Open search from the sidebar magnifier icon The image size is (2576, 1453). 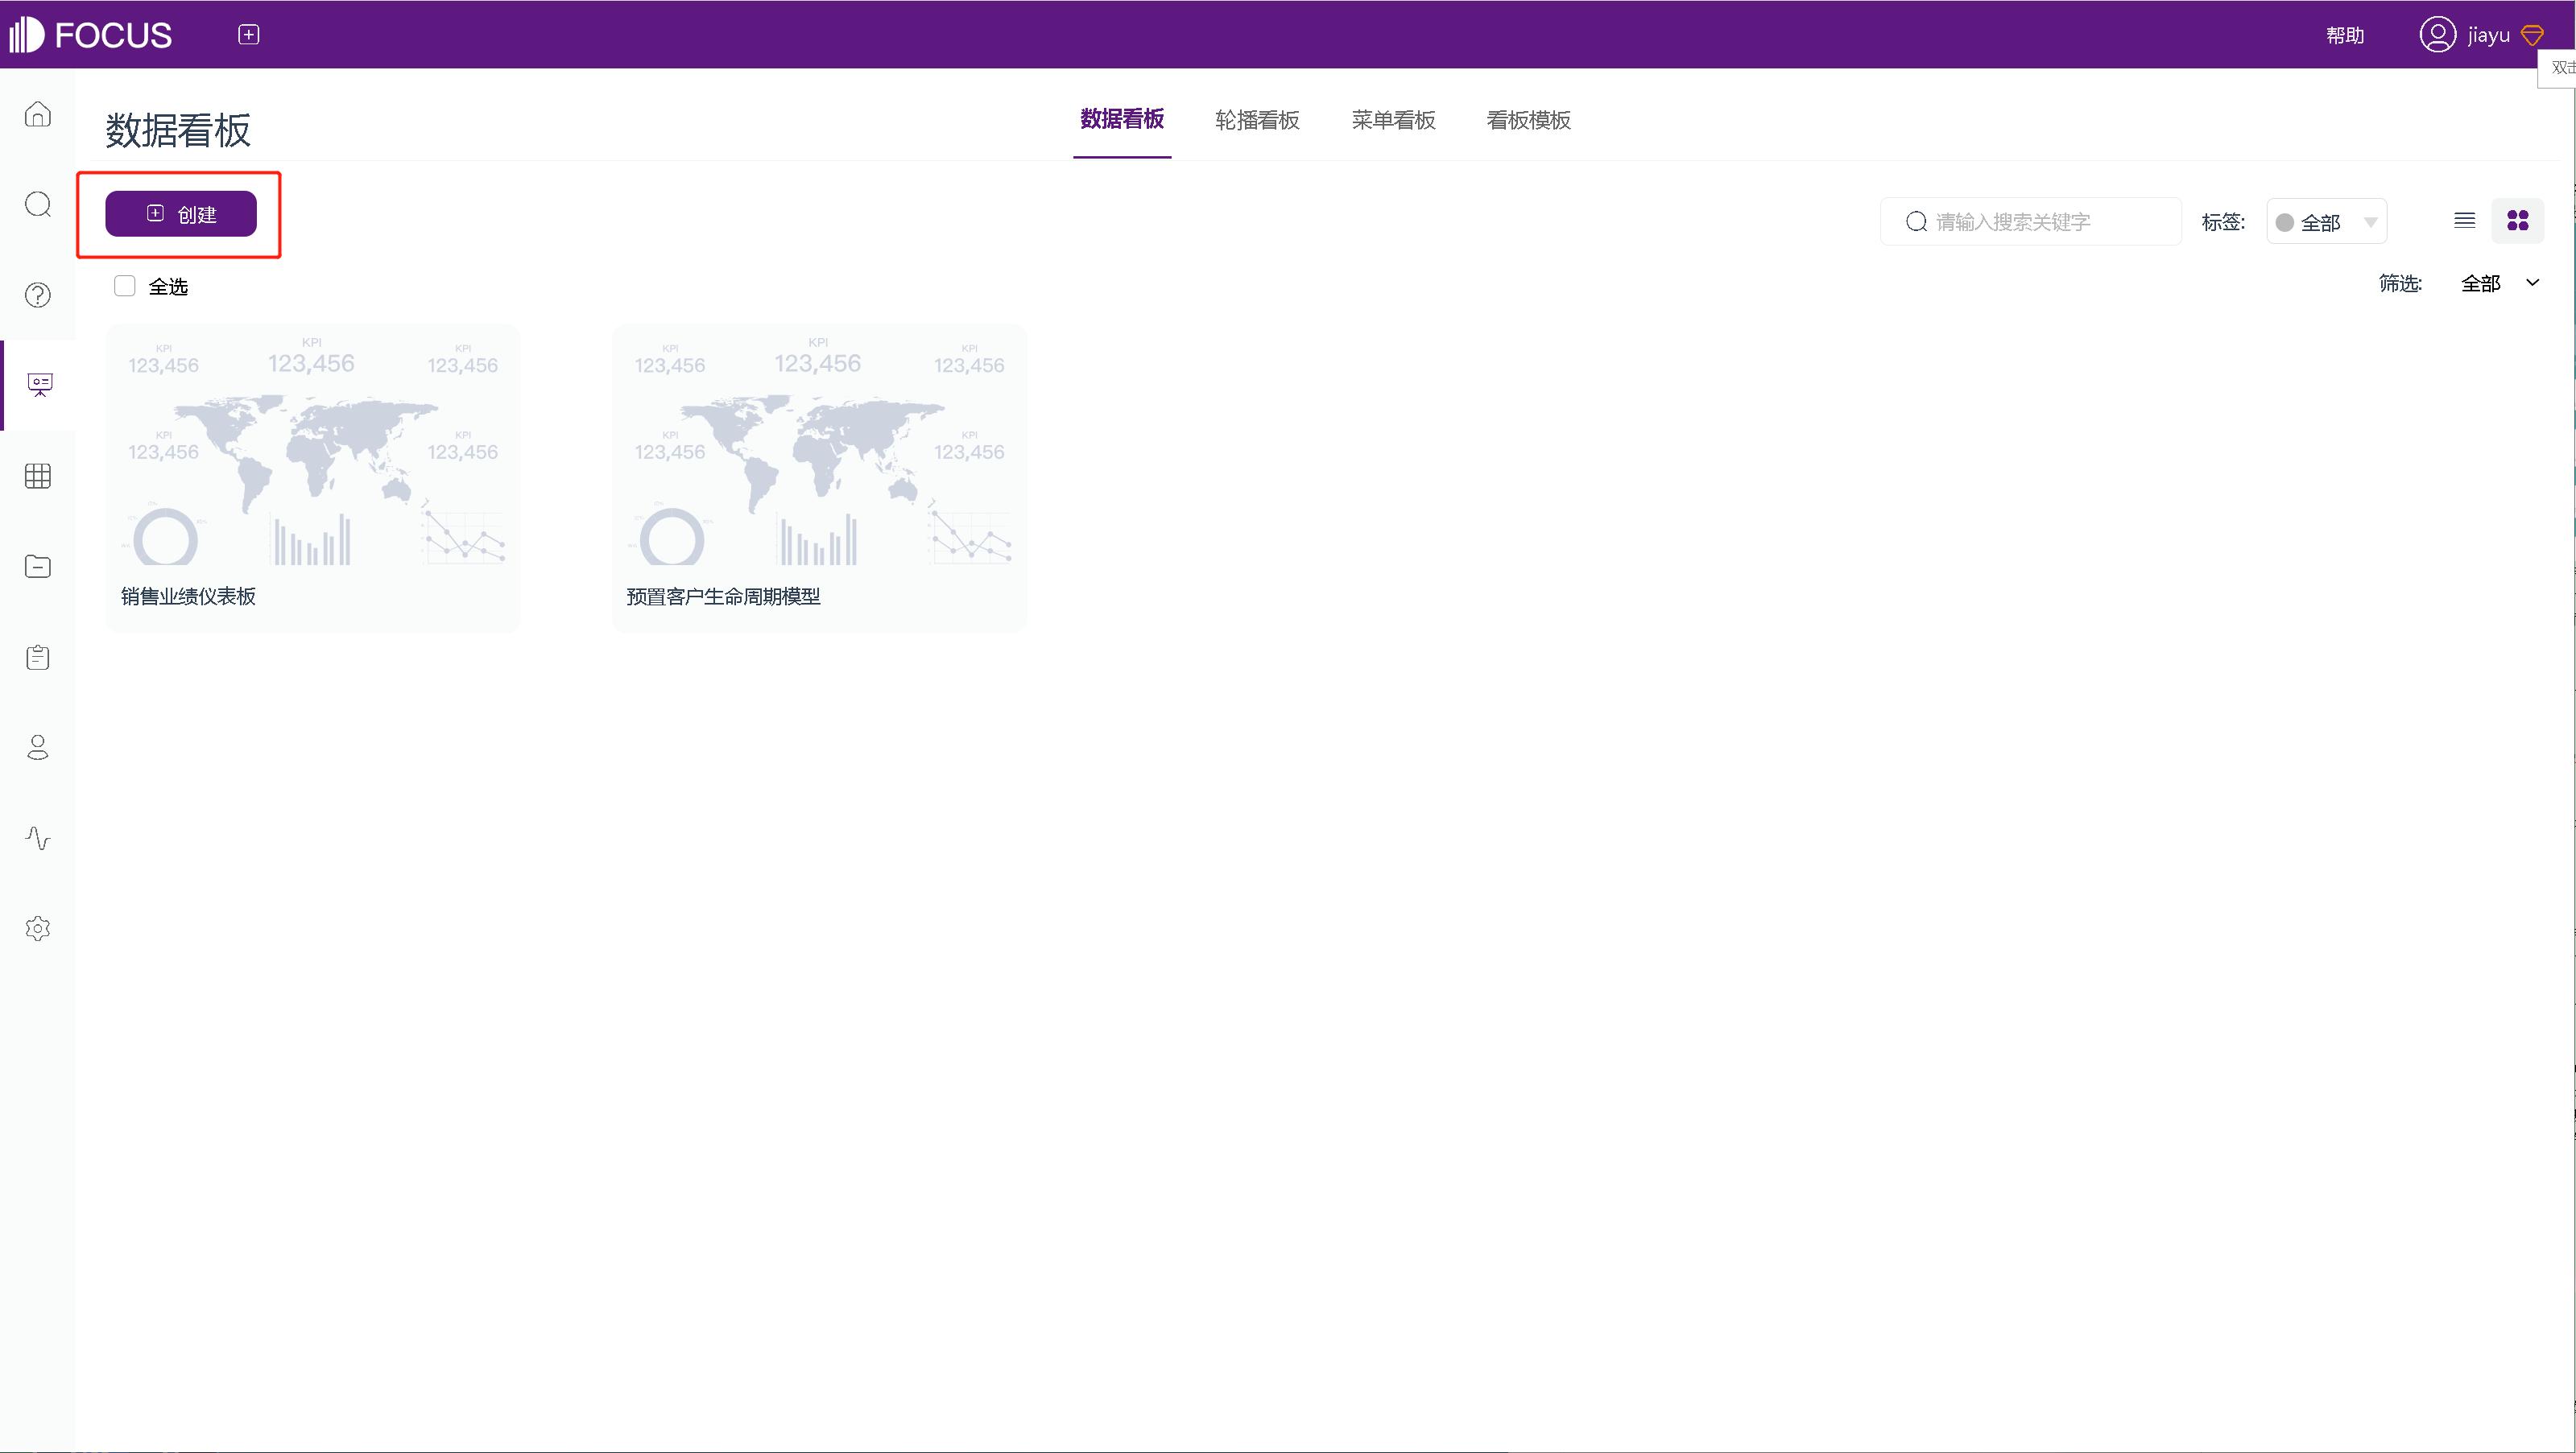click(37, 204)
